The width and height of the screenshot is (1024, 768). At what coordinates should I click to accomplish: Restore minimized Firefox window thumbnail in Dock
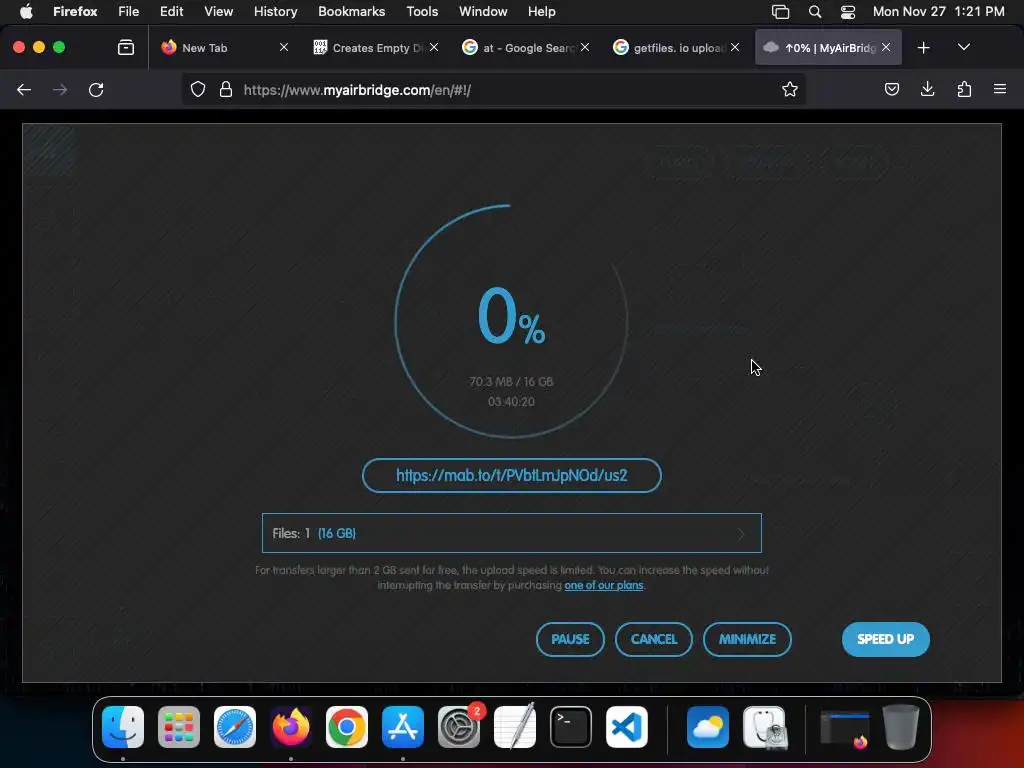coord(844,728)
